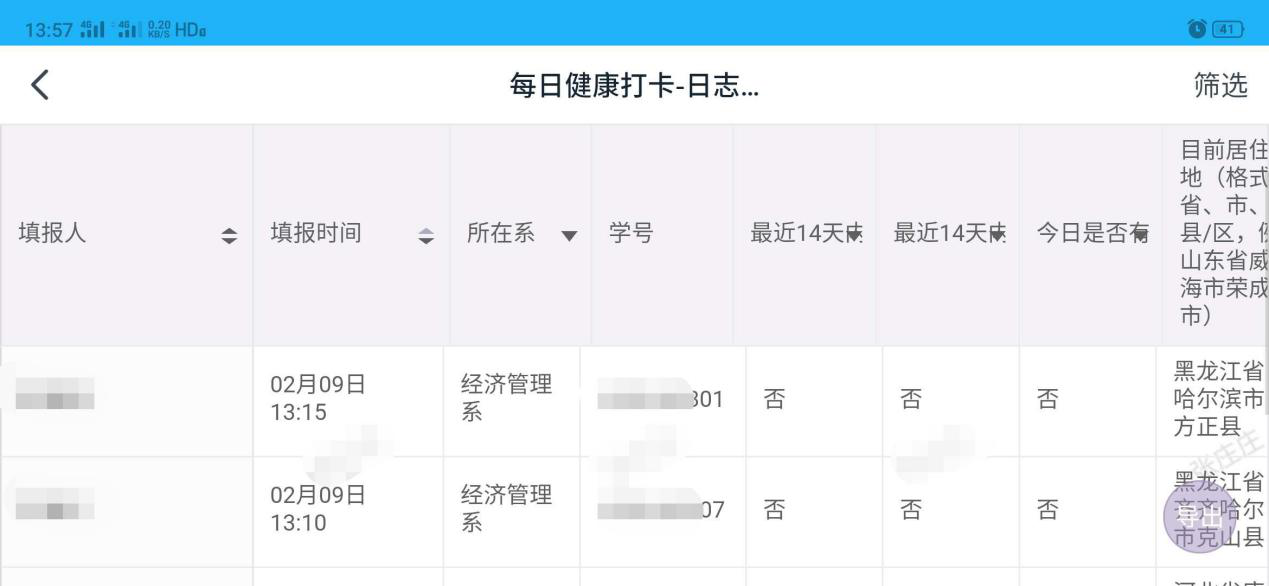Tap the alarm clock status icon
Viewport: 1269px width, 586px height.
coord(1197,29)
